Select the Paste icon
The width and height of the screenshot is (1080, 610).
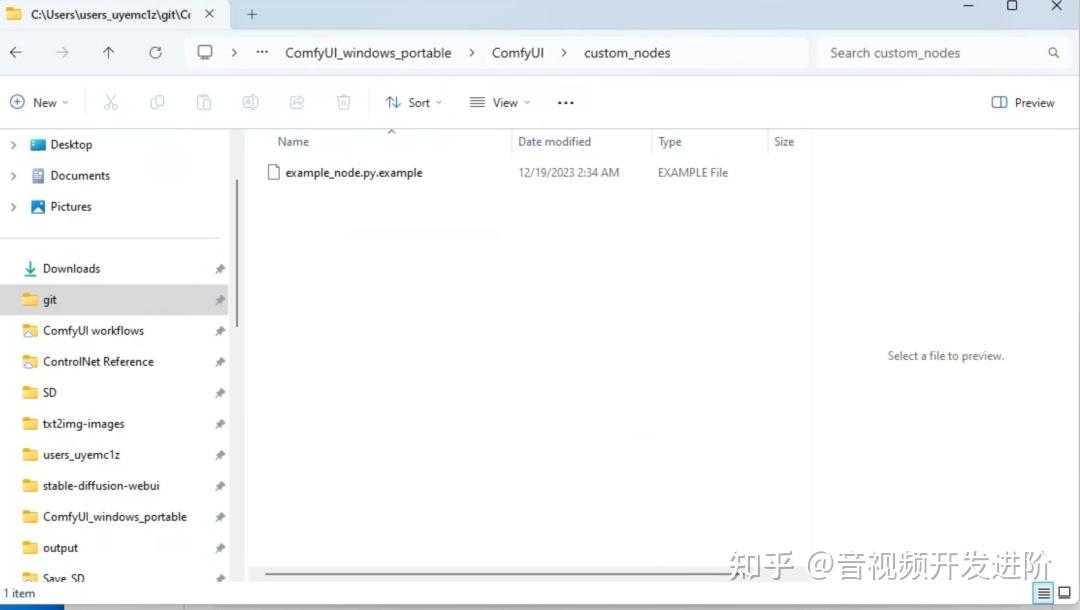(x=204, y=101)
